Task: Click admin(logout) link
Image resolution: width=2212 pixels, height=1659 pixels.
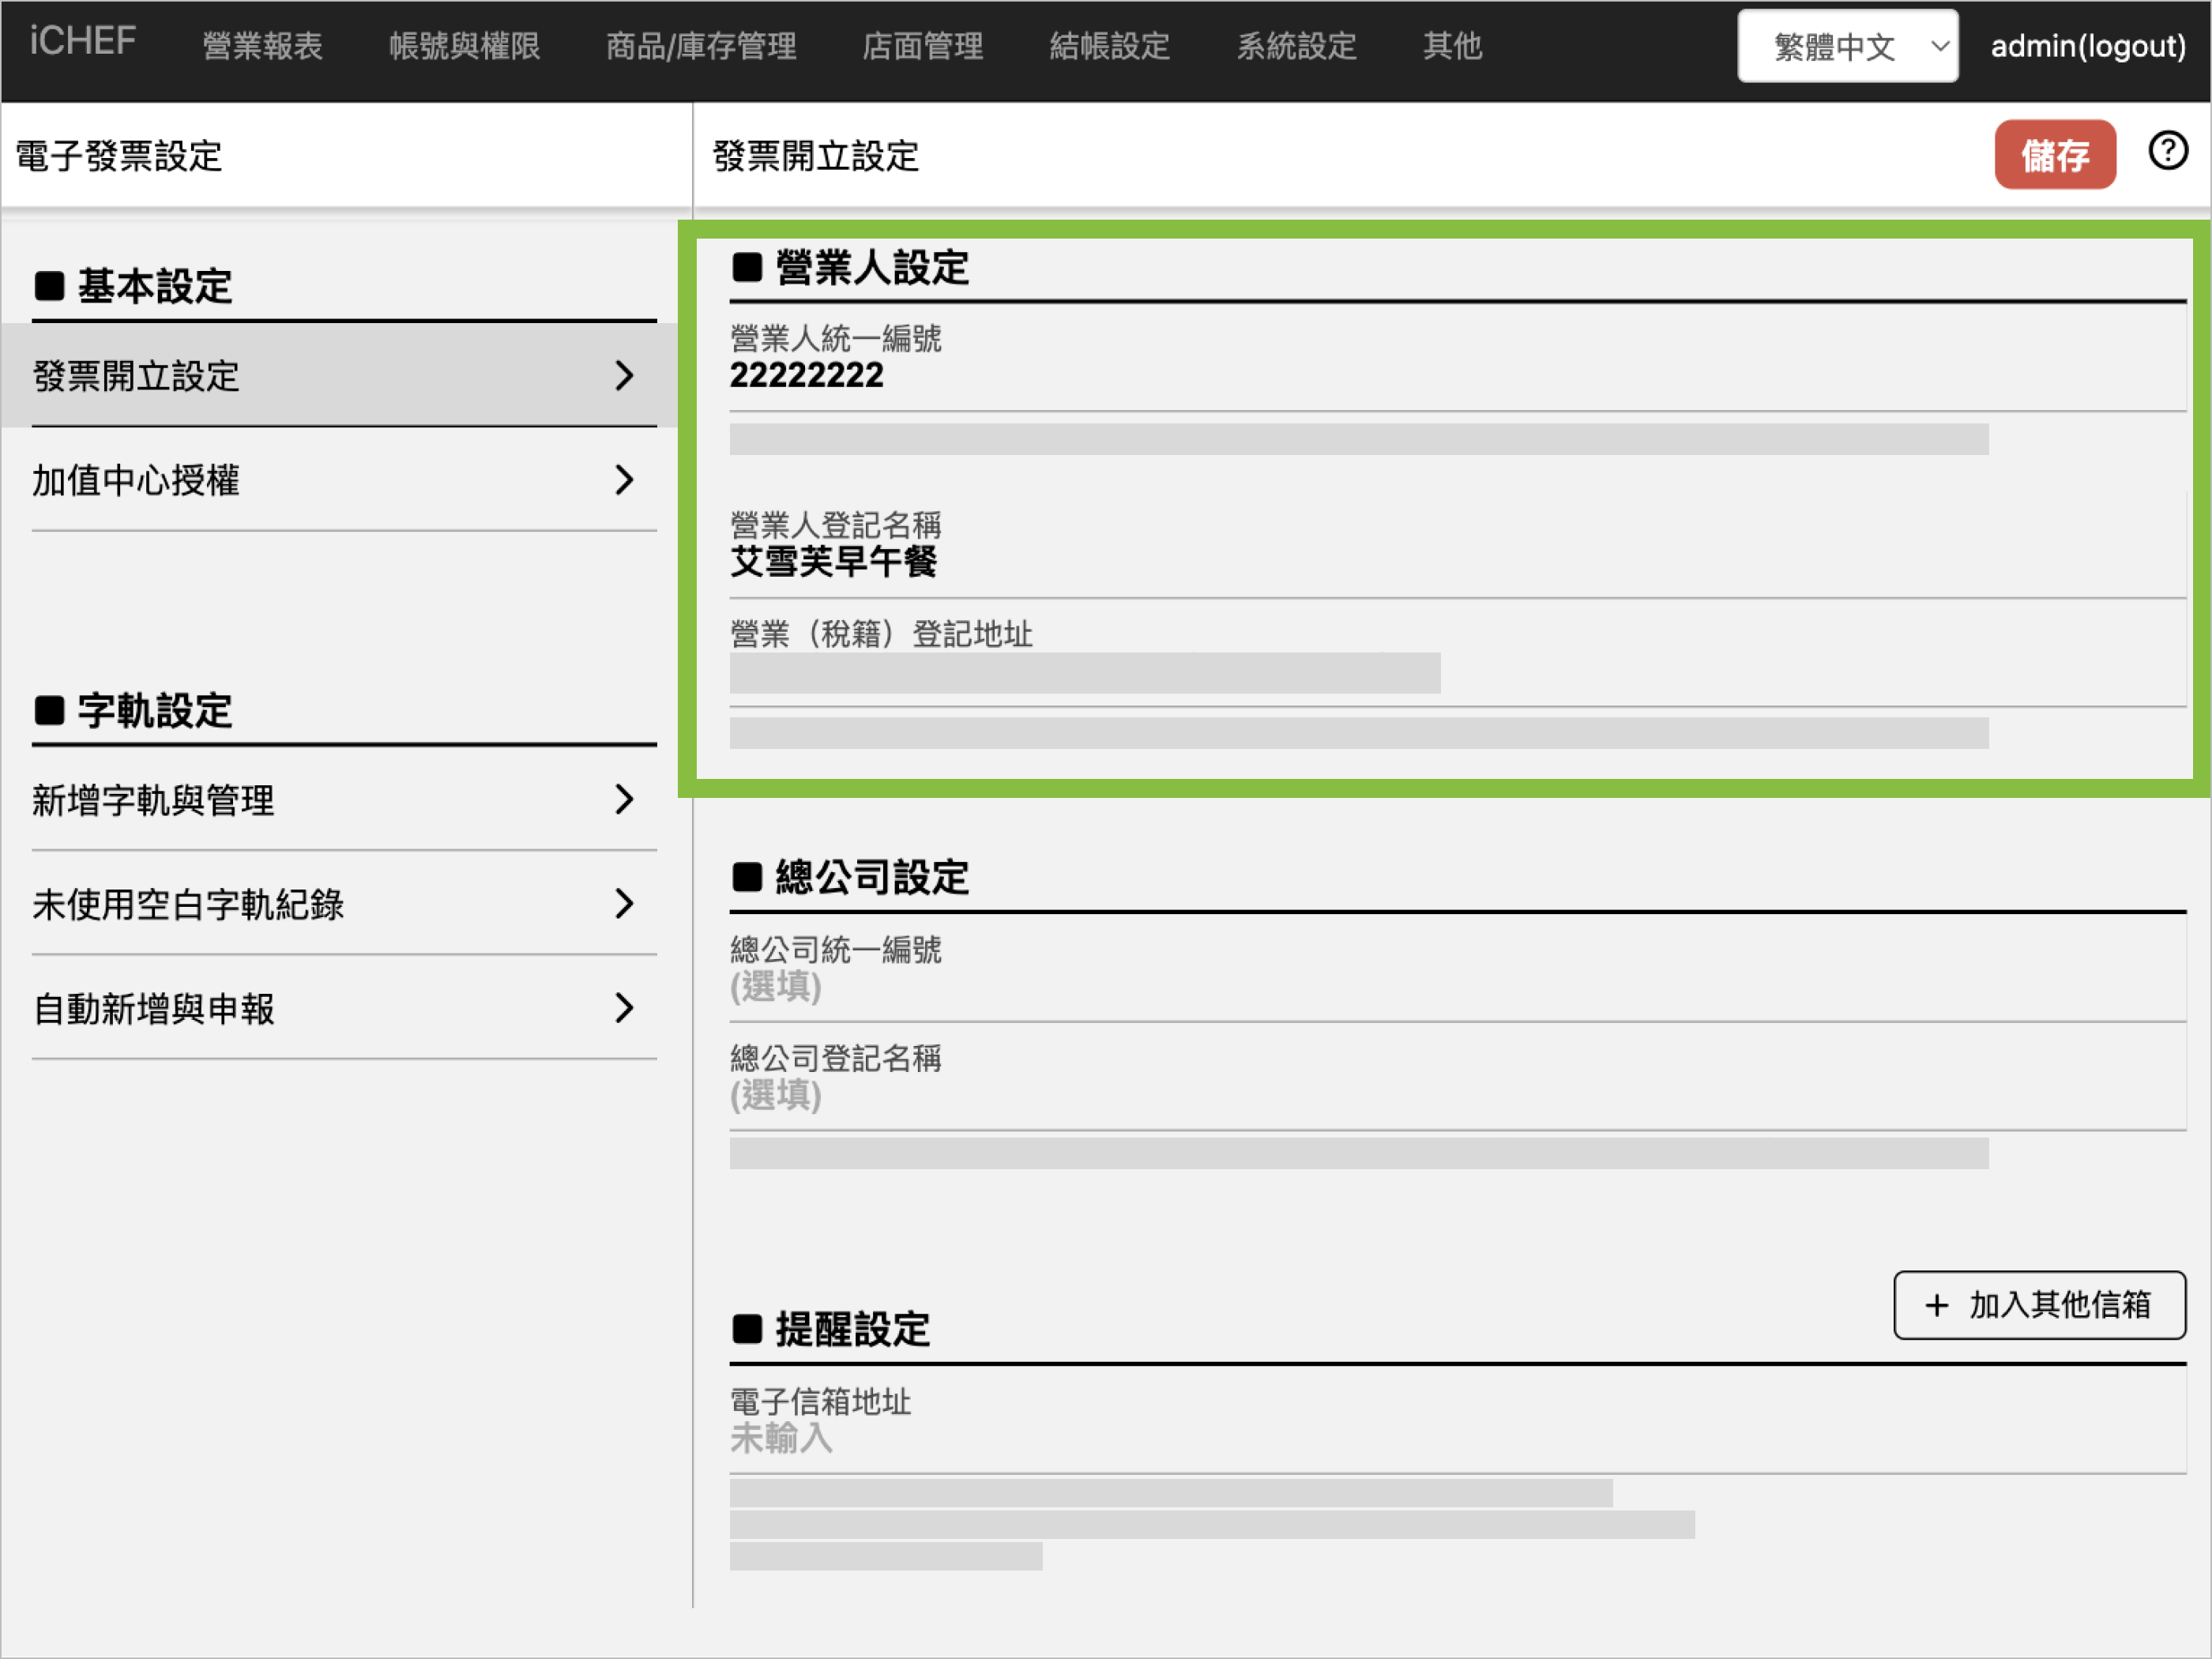Action: 2087,46
